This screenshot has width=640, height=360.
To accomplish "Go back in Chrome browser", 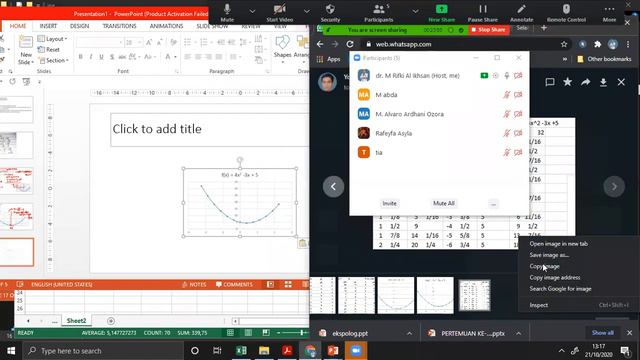I will point(320,44).
